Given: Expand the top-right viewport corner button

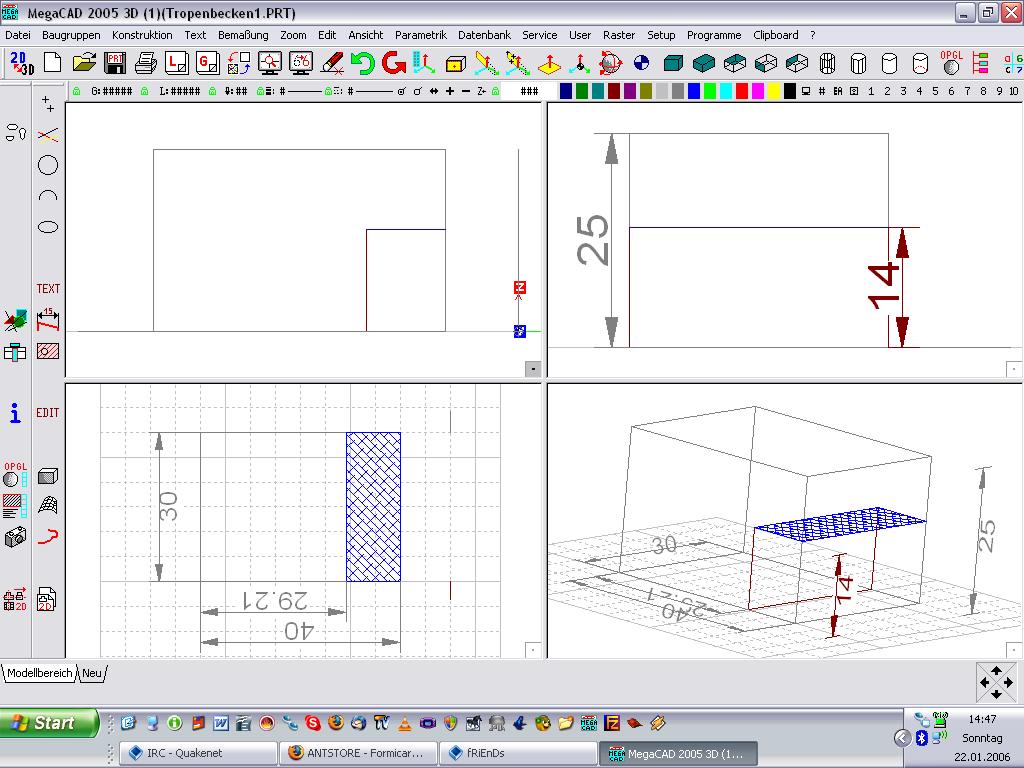Looking at the screenshot, I should (x=1014, y=369).
